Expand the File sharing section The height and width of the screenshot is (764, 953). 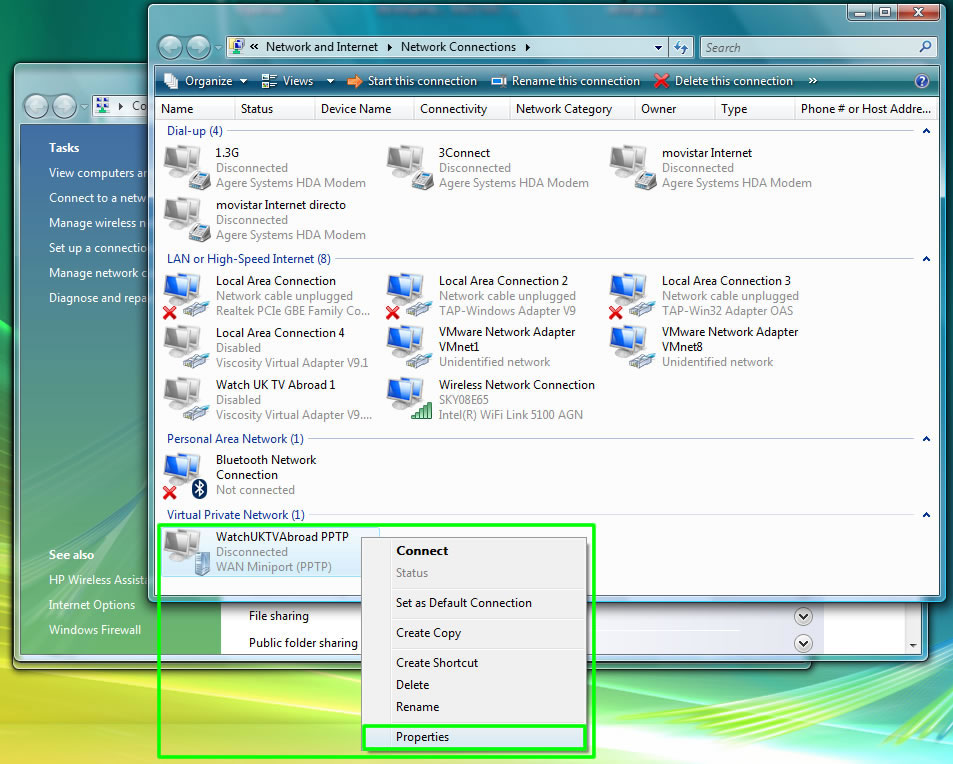[803, 617]
